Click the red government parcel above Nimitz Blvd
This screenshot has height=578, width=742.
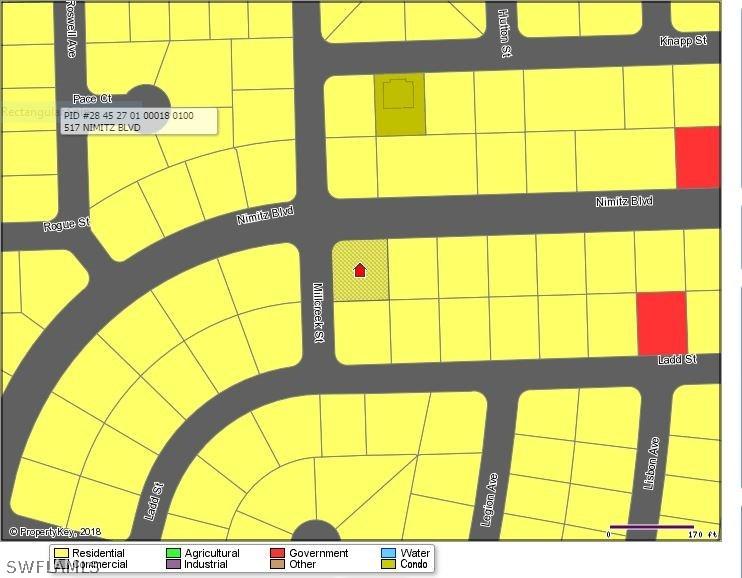698,157
